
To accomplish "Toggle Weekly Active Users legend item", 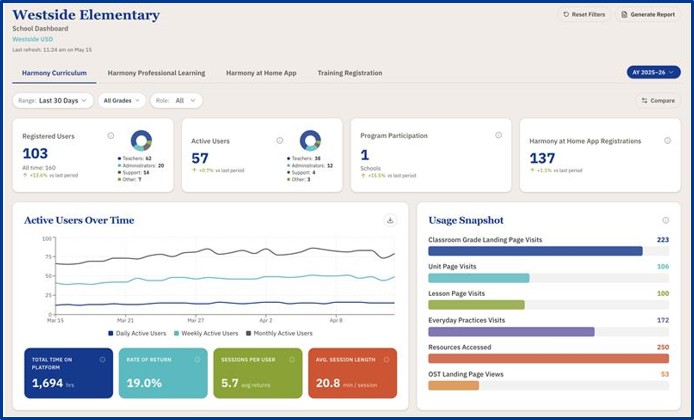I will point(206,333).
